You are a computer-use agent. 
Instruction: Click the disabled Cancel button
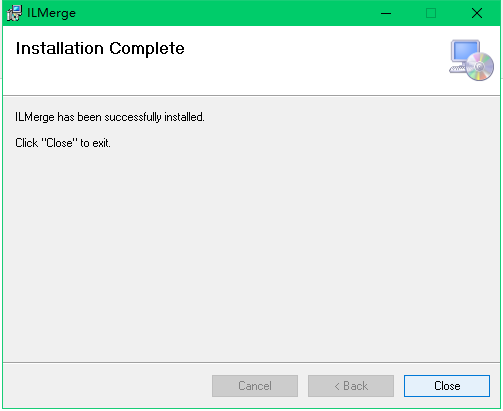pos(255,386)
